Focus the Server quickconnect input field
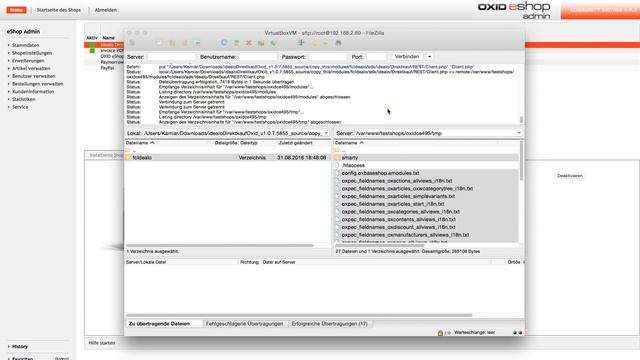640x360 pixels. point(171,57)
